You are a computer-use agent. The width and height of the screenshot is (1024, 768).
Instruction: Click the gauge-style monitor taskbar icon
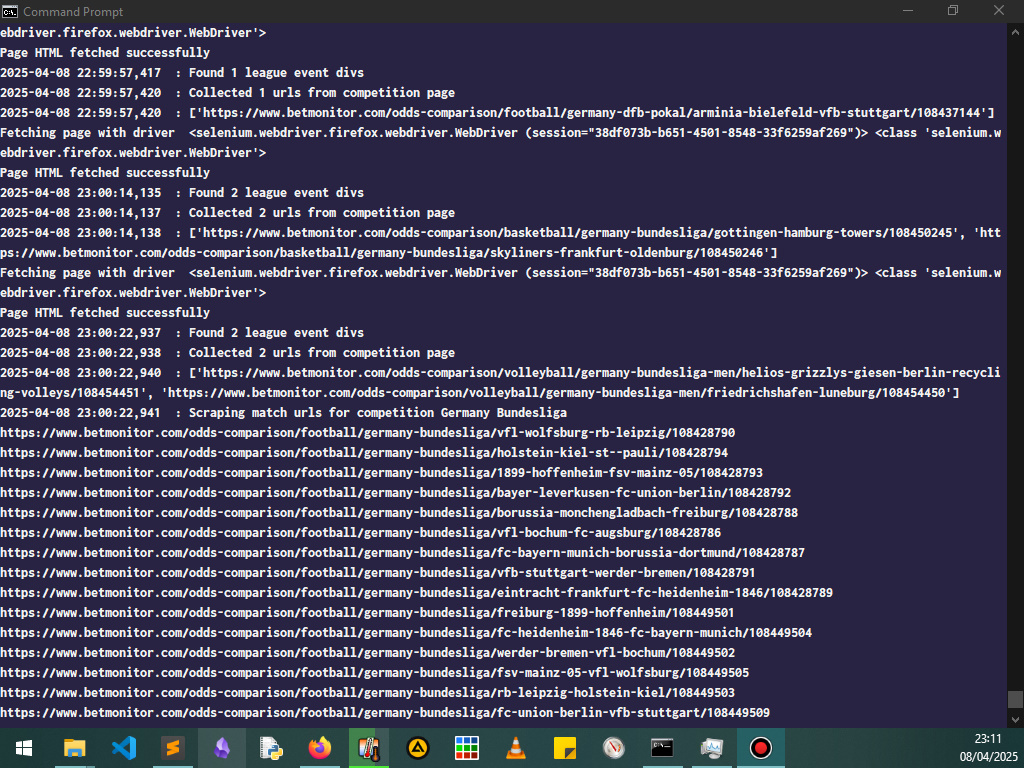(x=613, y=747)
